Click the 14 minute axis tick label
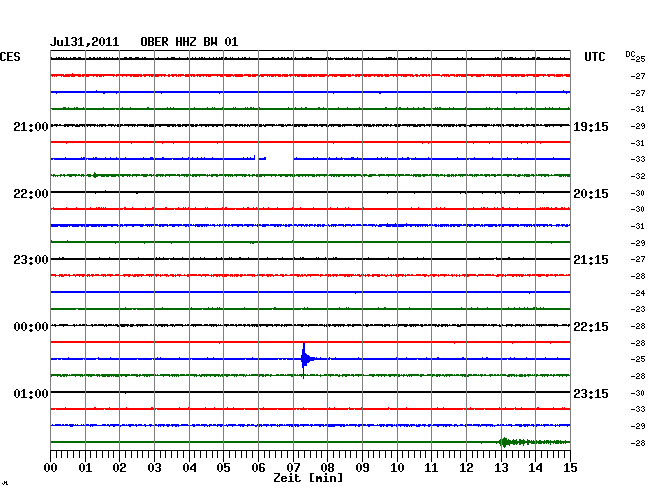650x494 pixels. click(x=535, y=468)
